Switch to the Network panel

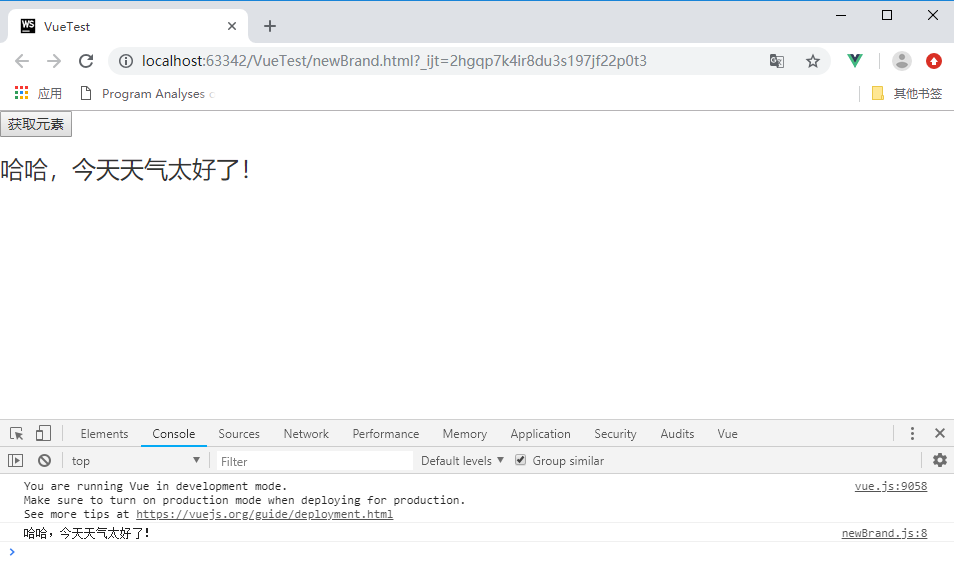306,434
